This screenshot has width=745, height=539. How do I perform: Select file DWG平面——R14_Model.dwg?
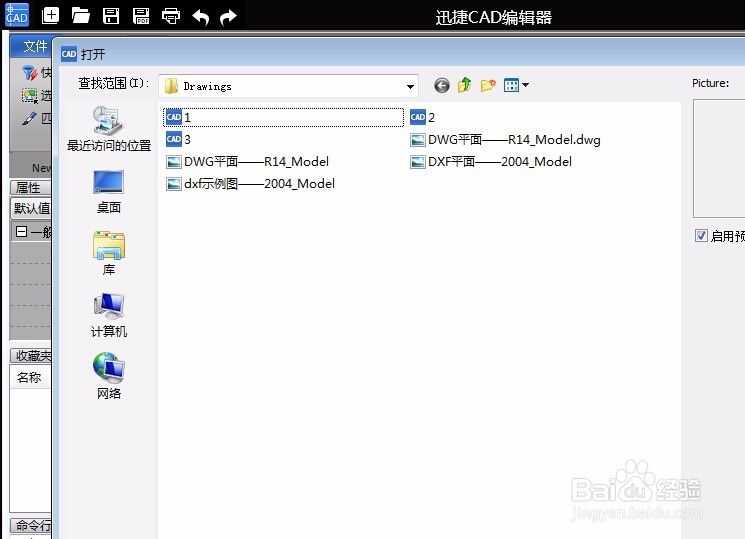(x=505, y=140)
